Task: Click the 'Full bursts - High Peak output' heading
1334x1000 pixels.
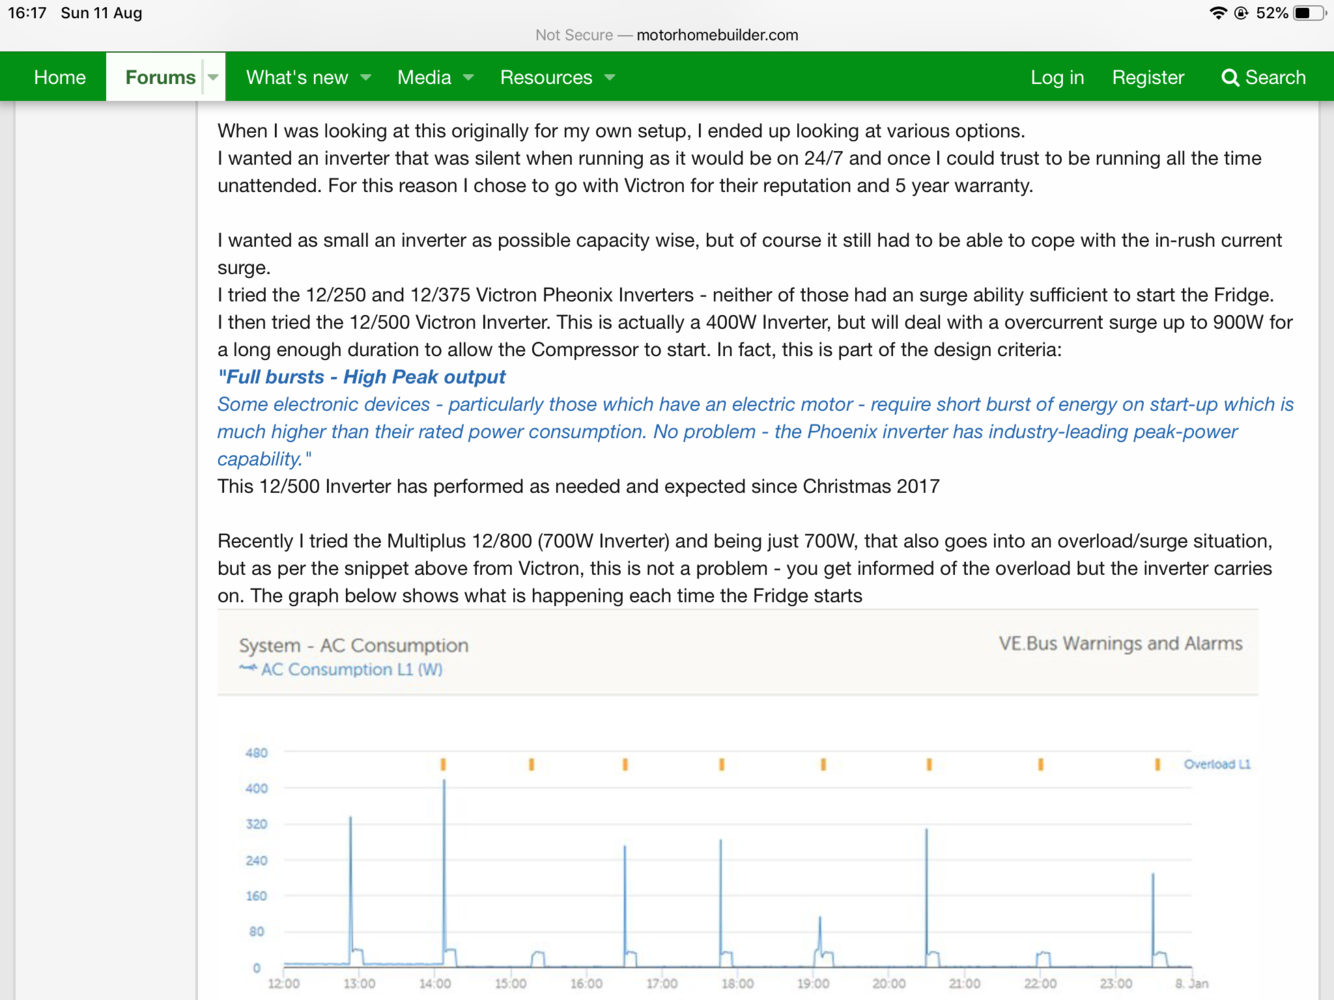Action: coord(362,377)
